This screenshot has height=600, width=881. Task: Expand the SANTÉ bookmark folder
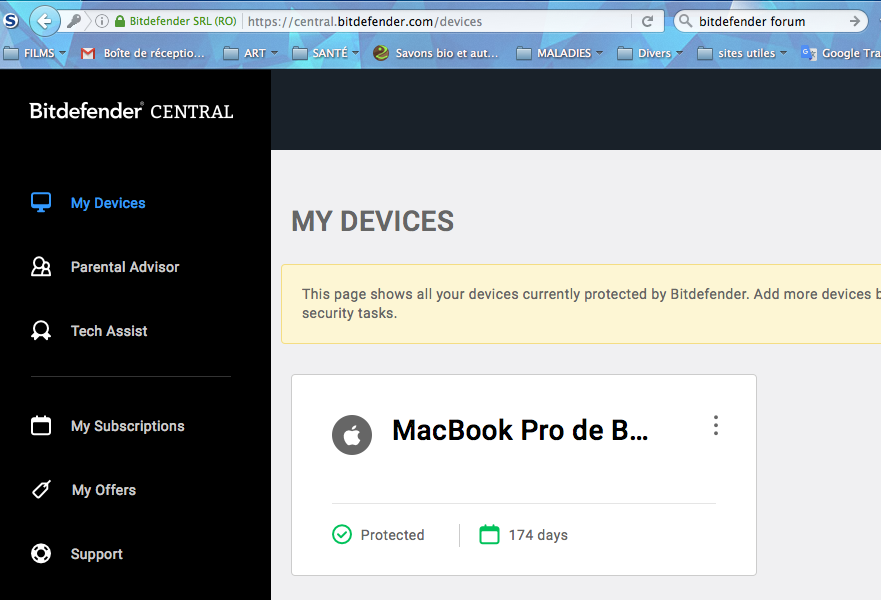click(x=326, y=53)
